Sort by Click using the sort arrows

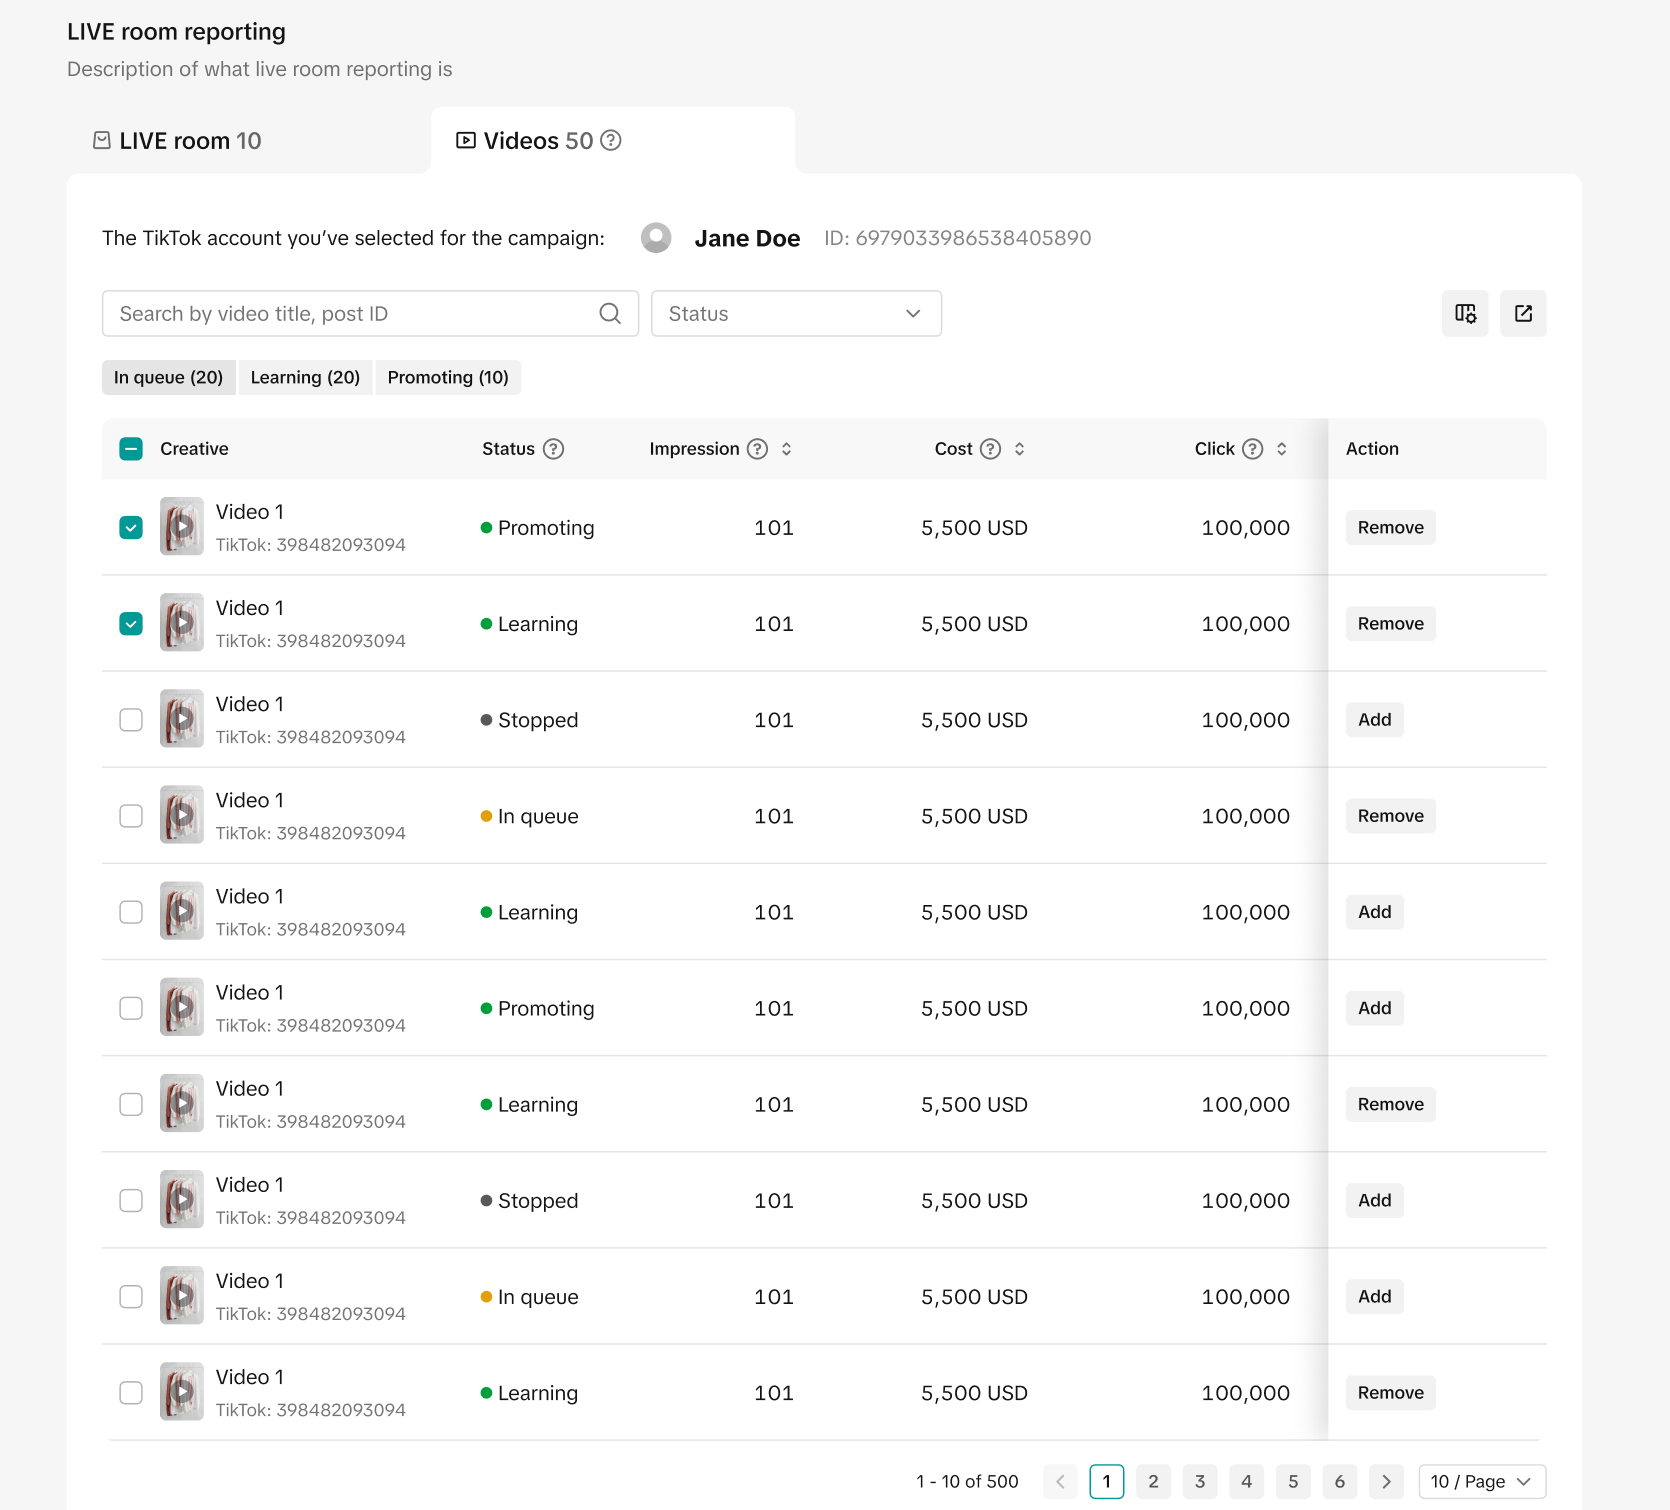tap(1281, 449)
